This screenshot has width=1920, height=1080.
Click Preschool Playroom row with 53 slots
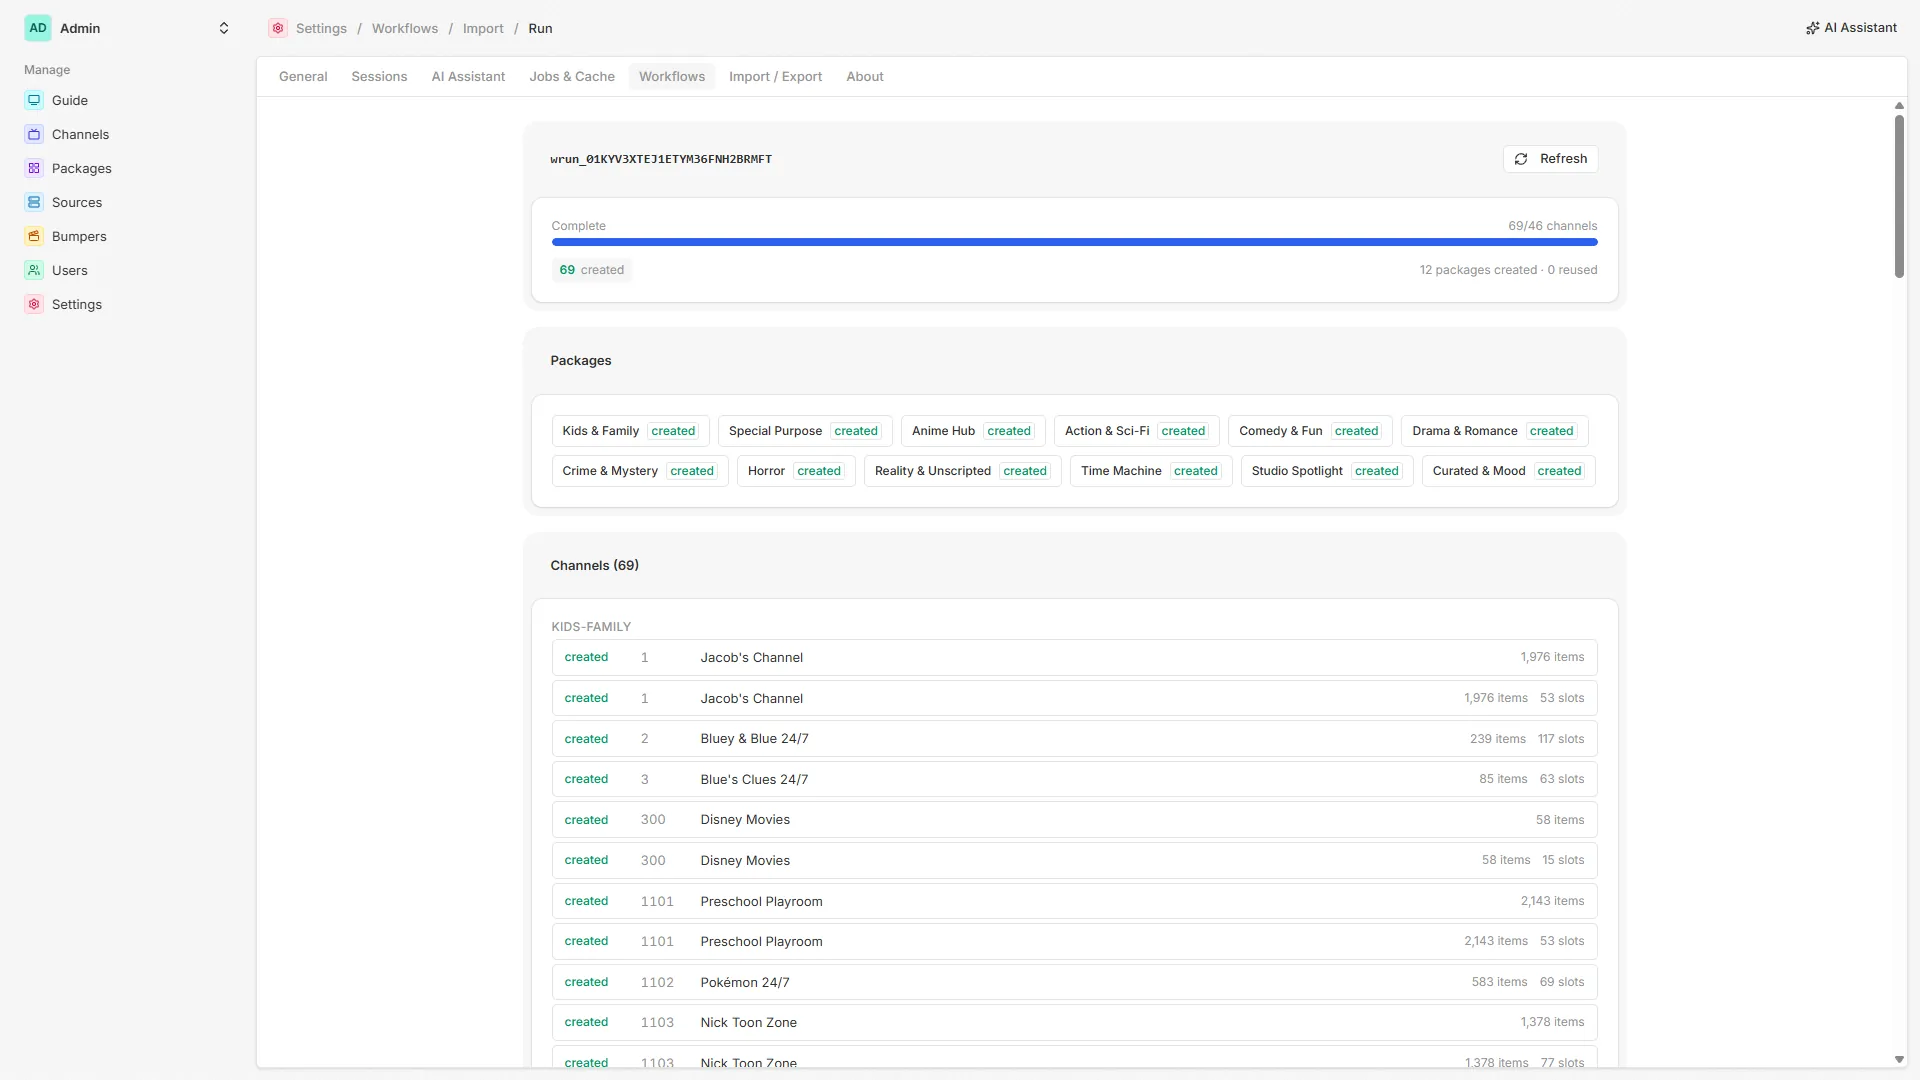point(1074,941)
